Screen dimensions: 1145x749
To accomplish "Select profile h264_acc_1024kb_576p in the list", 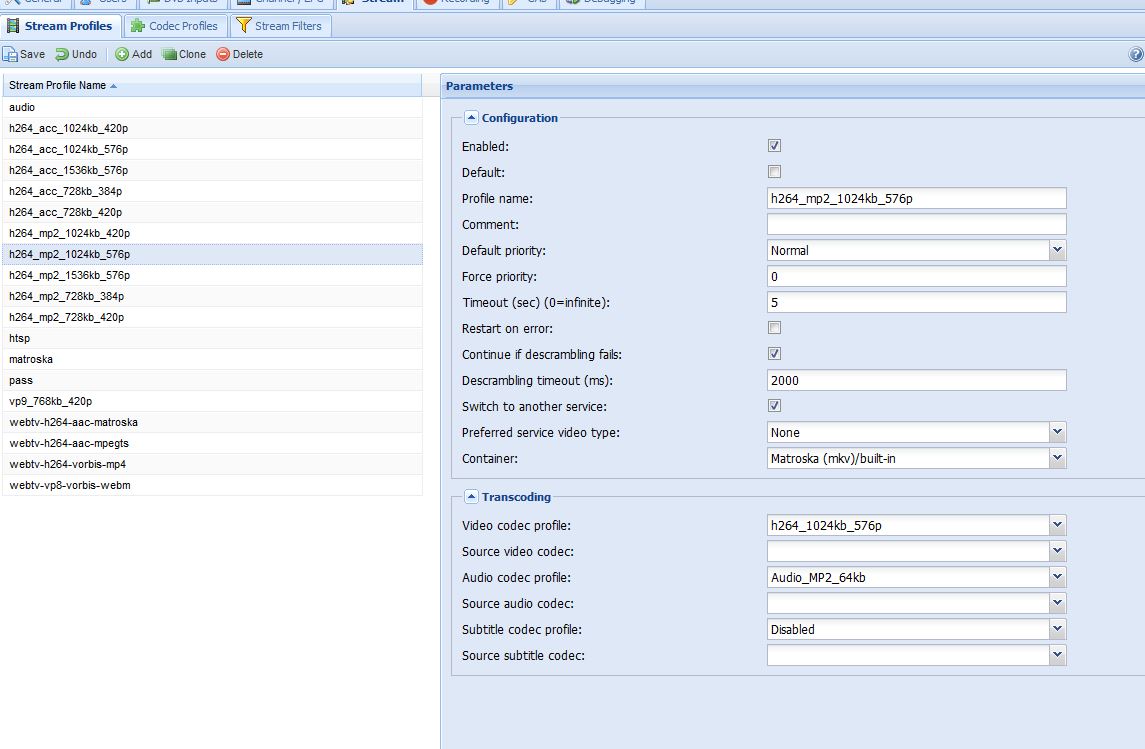I will pyautogui.click(x=212, y=149).
